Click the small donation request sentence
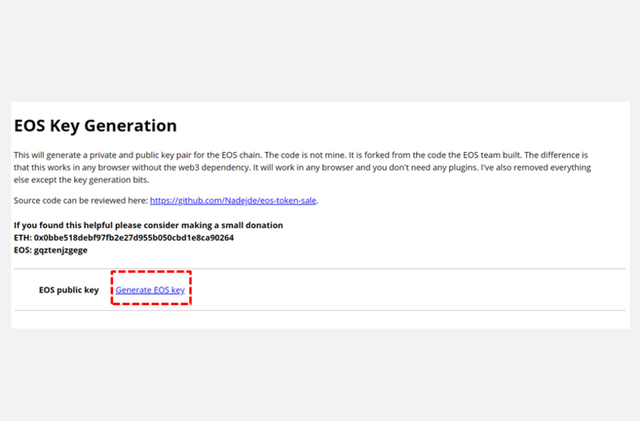Screen dimensions: 640x421 click(x=148, y=225)
